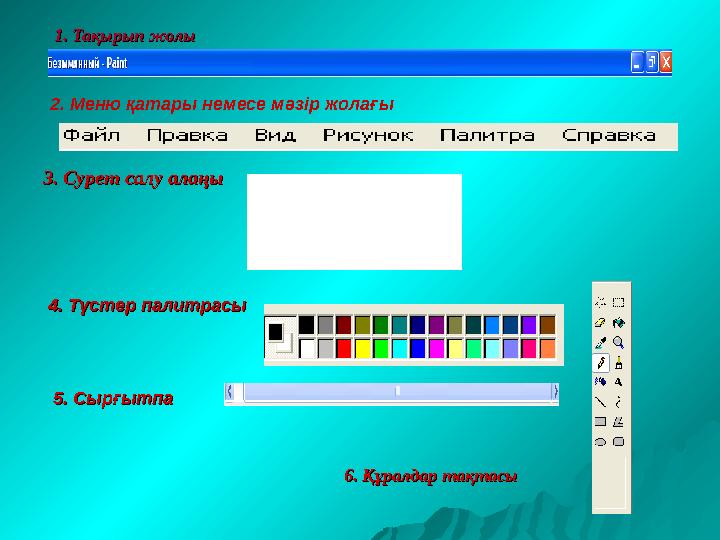Choose the Brush tool
Image resolution: width=720 pixels, height=540 pixels.
click(x=619, y=363)
